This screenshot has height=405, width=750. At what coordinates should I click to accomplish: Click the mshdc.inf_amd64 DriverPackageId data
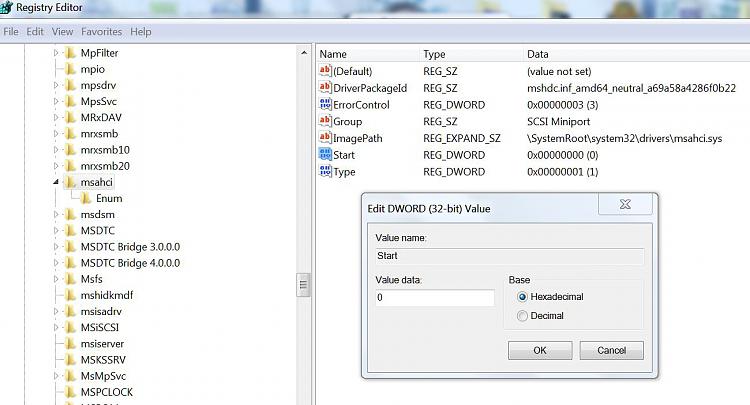(631, 88)
